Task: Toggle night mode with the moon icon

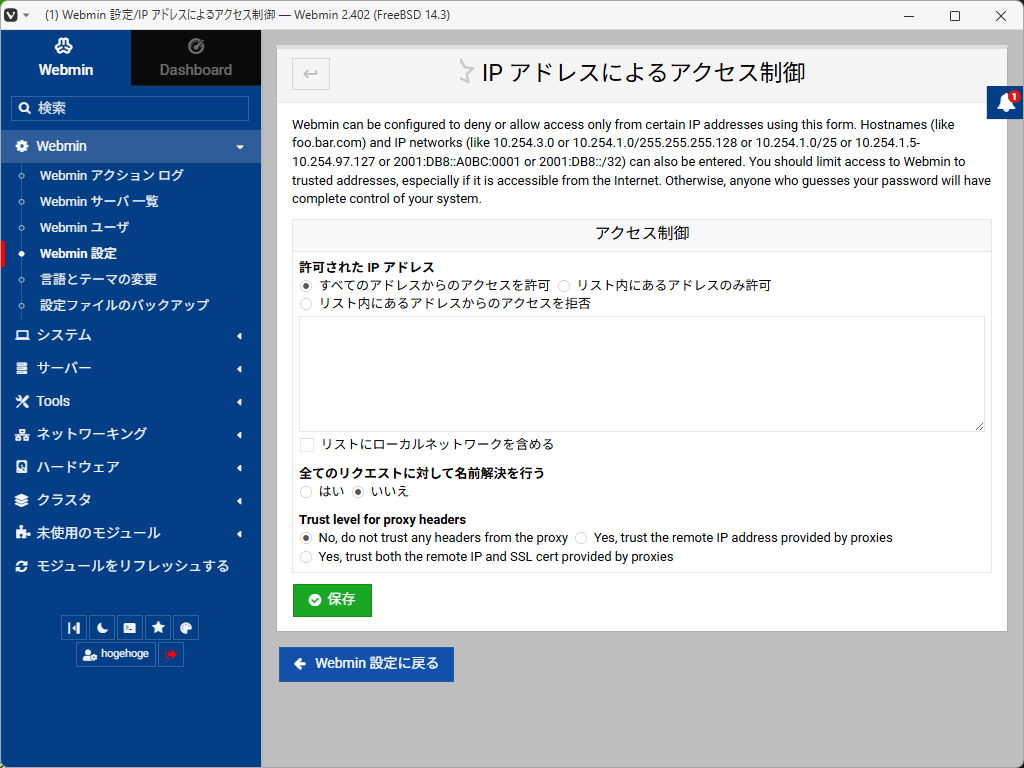Action: point(103,628)
